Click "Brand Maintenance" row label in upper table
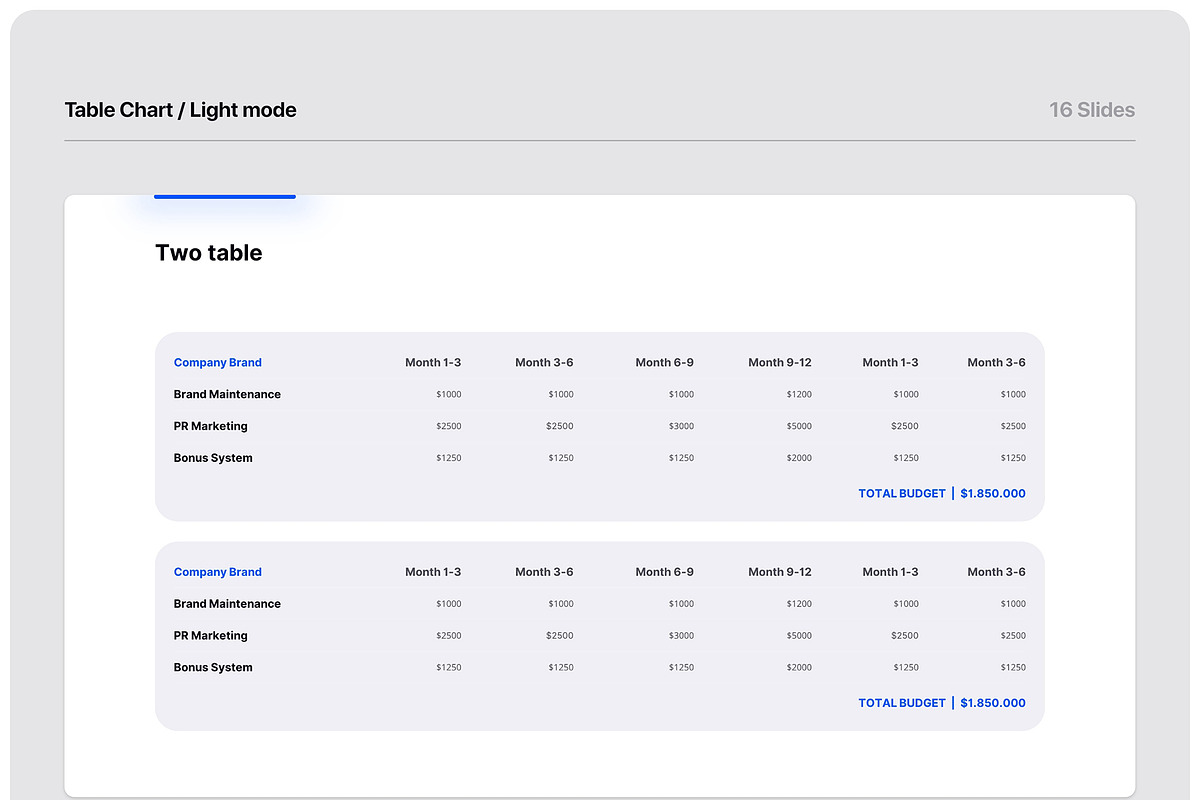Screen dimensions: 1200x800 coord(227,395)
